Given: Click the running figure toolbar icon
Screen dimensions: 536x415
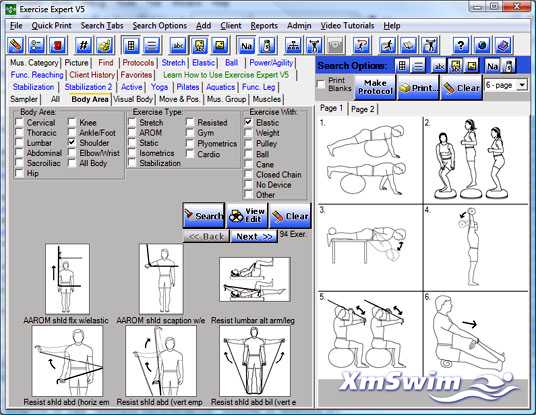Looking at the screenshot, I should [388, 45].
